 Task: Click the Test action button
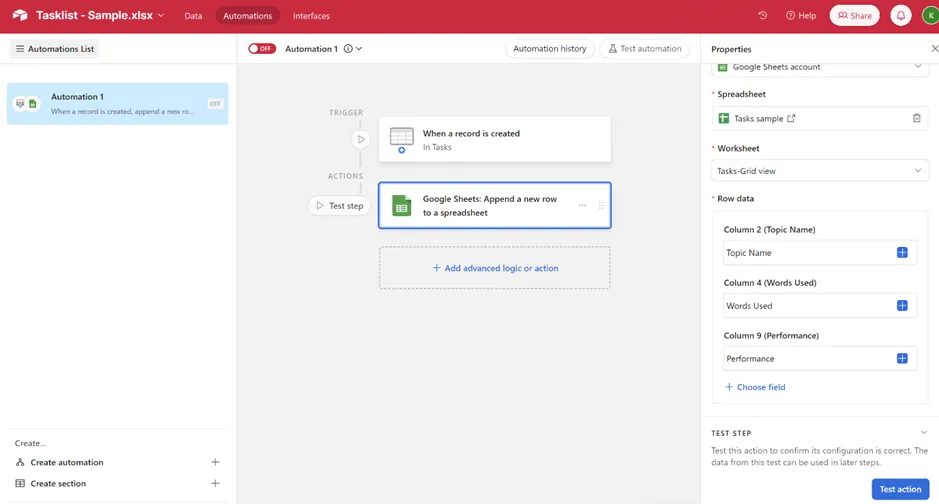pos(900,489)
